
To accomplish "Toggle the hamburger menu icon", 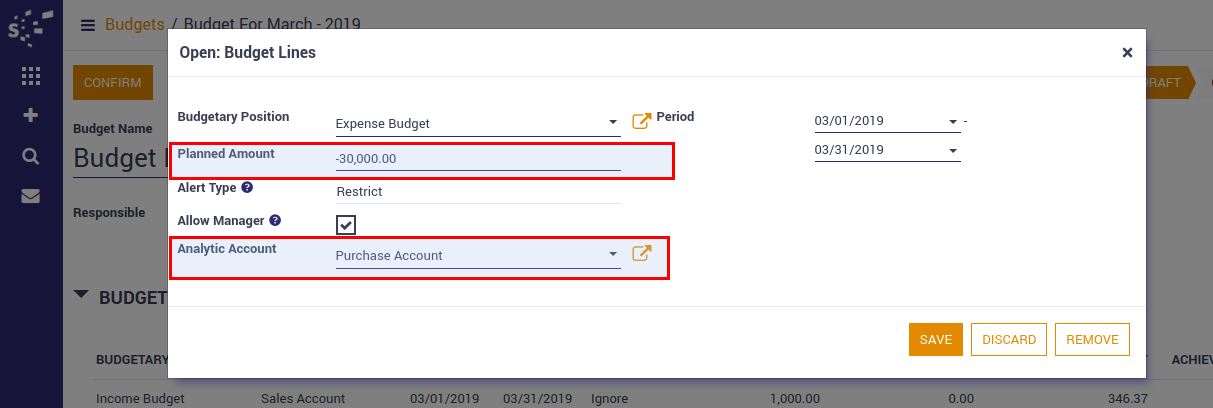I will [88, 25].
